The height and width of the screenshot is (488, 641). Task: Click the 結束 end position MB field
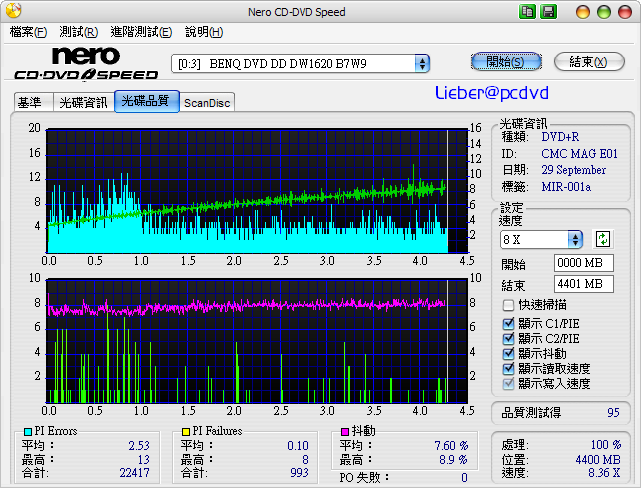583,284
